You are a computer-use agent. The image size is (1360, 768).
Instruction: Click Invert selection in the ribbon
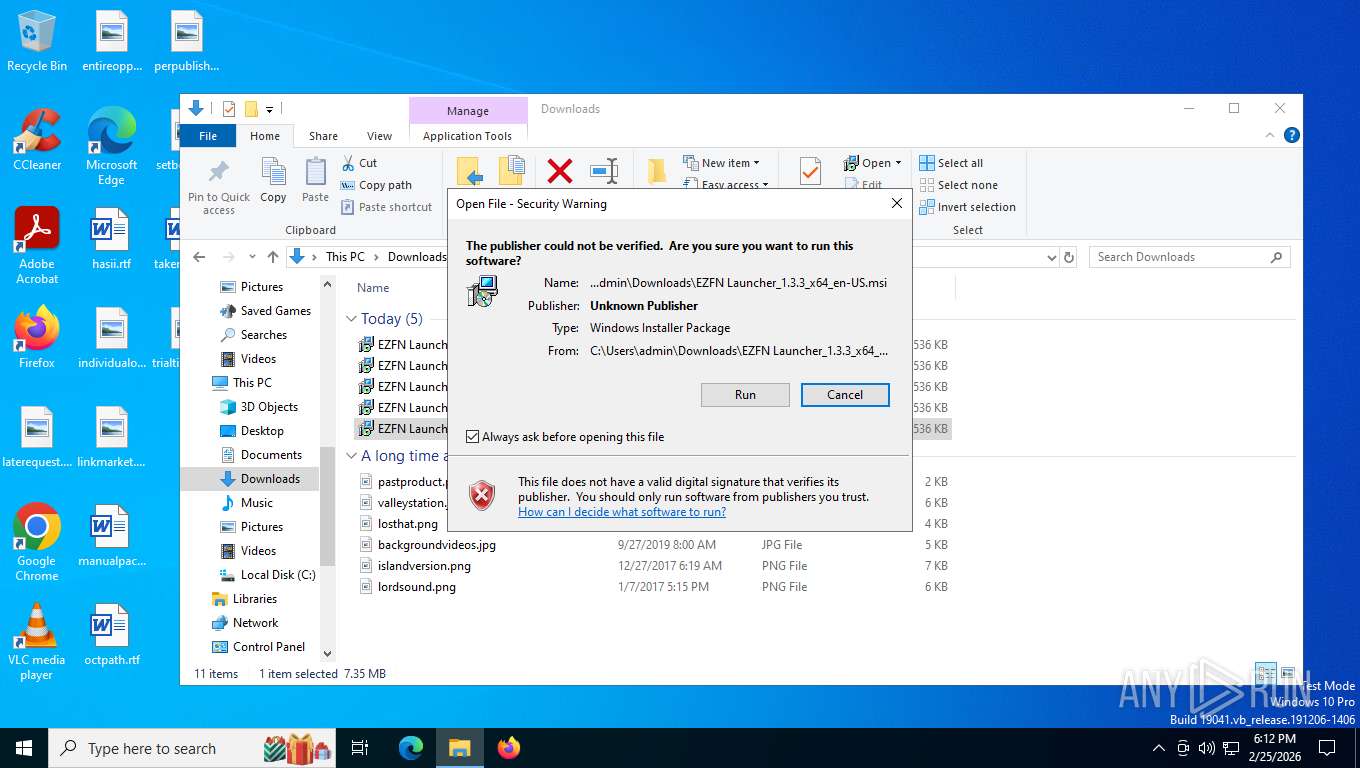coord(967,207)
